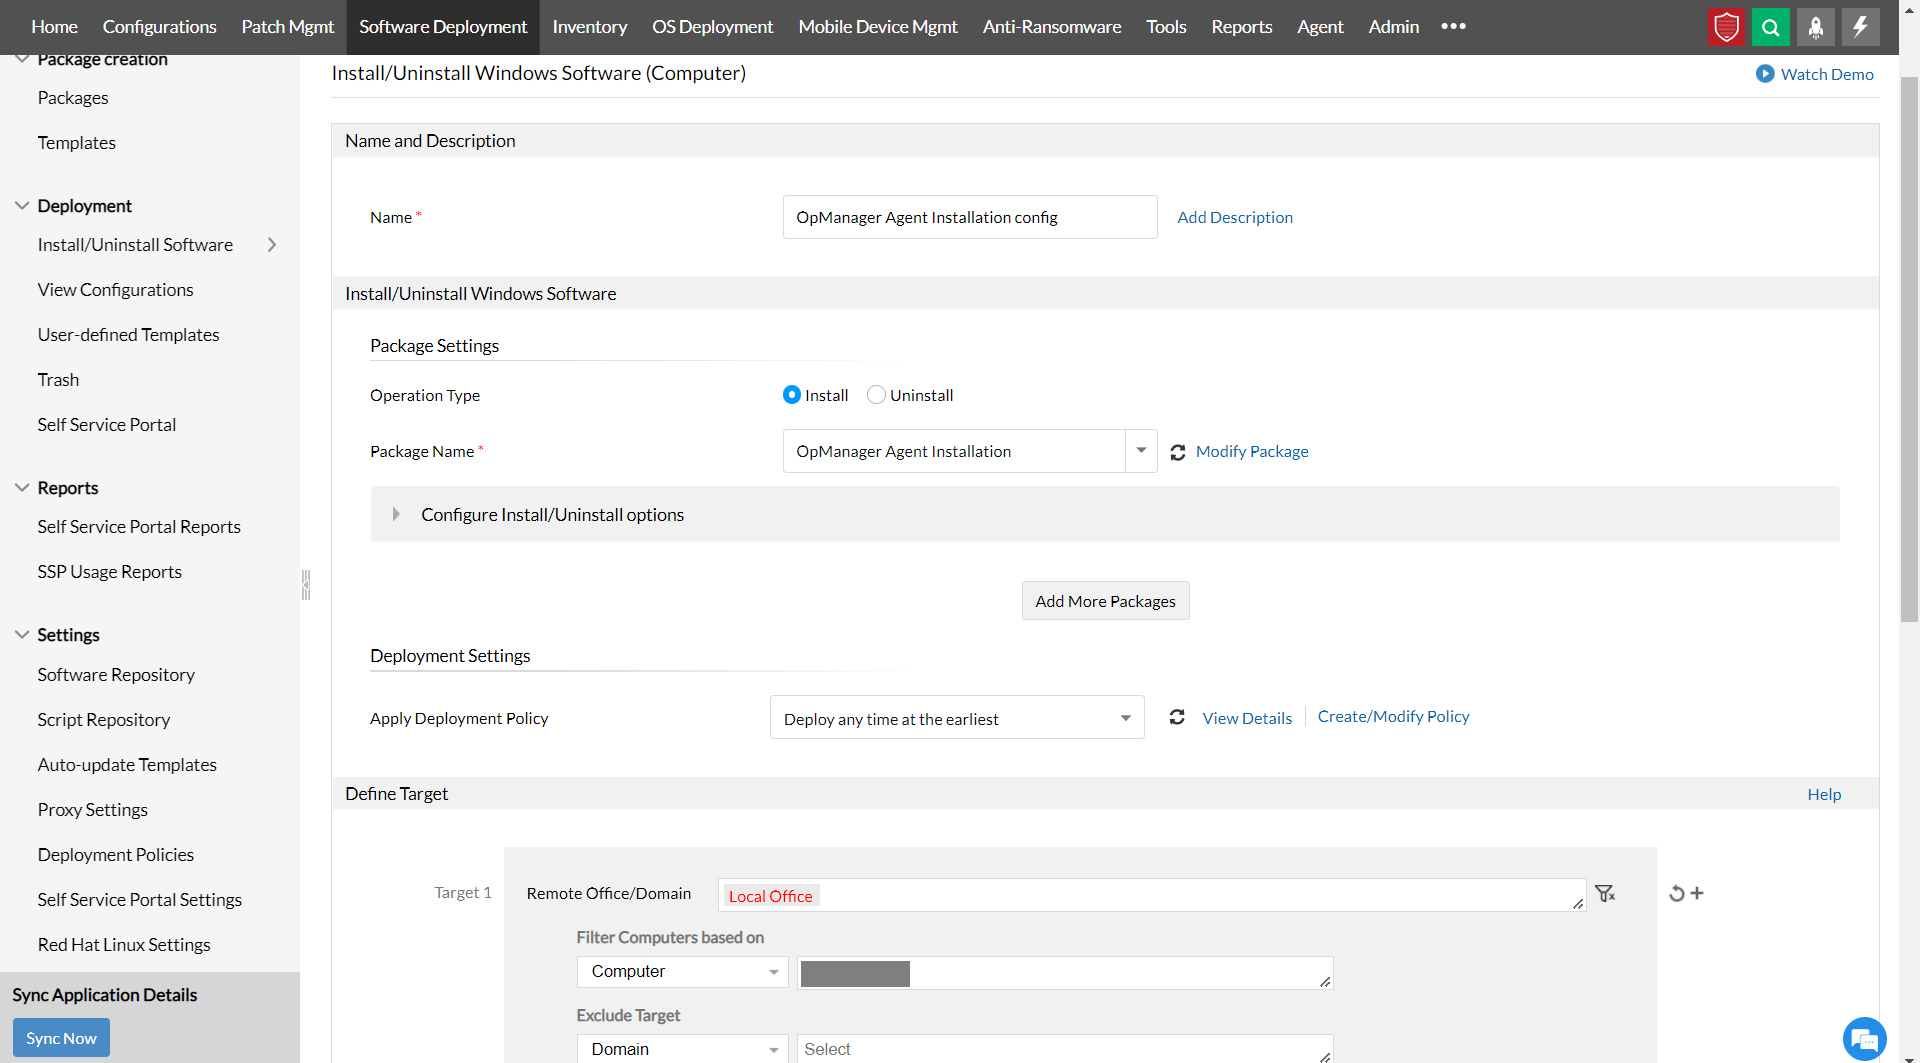The height and width of the screenshot is (1063, 1920).
Task: Open the lightning bolt quick actions icon
Action: 1860,27
